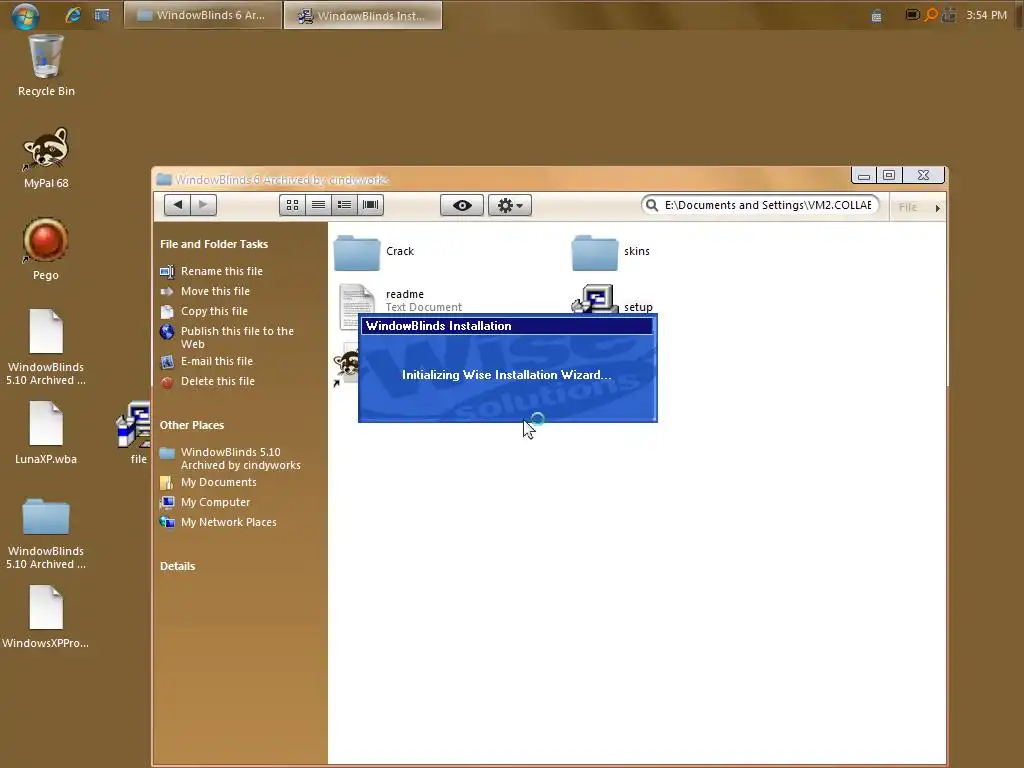This screenshot has height=768, width=1024.
Task: Select the WindowsXPPro... desktop file
Action: click(x=46, y=617)
